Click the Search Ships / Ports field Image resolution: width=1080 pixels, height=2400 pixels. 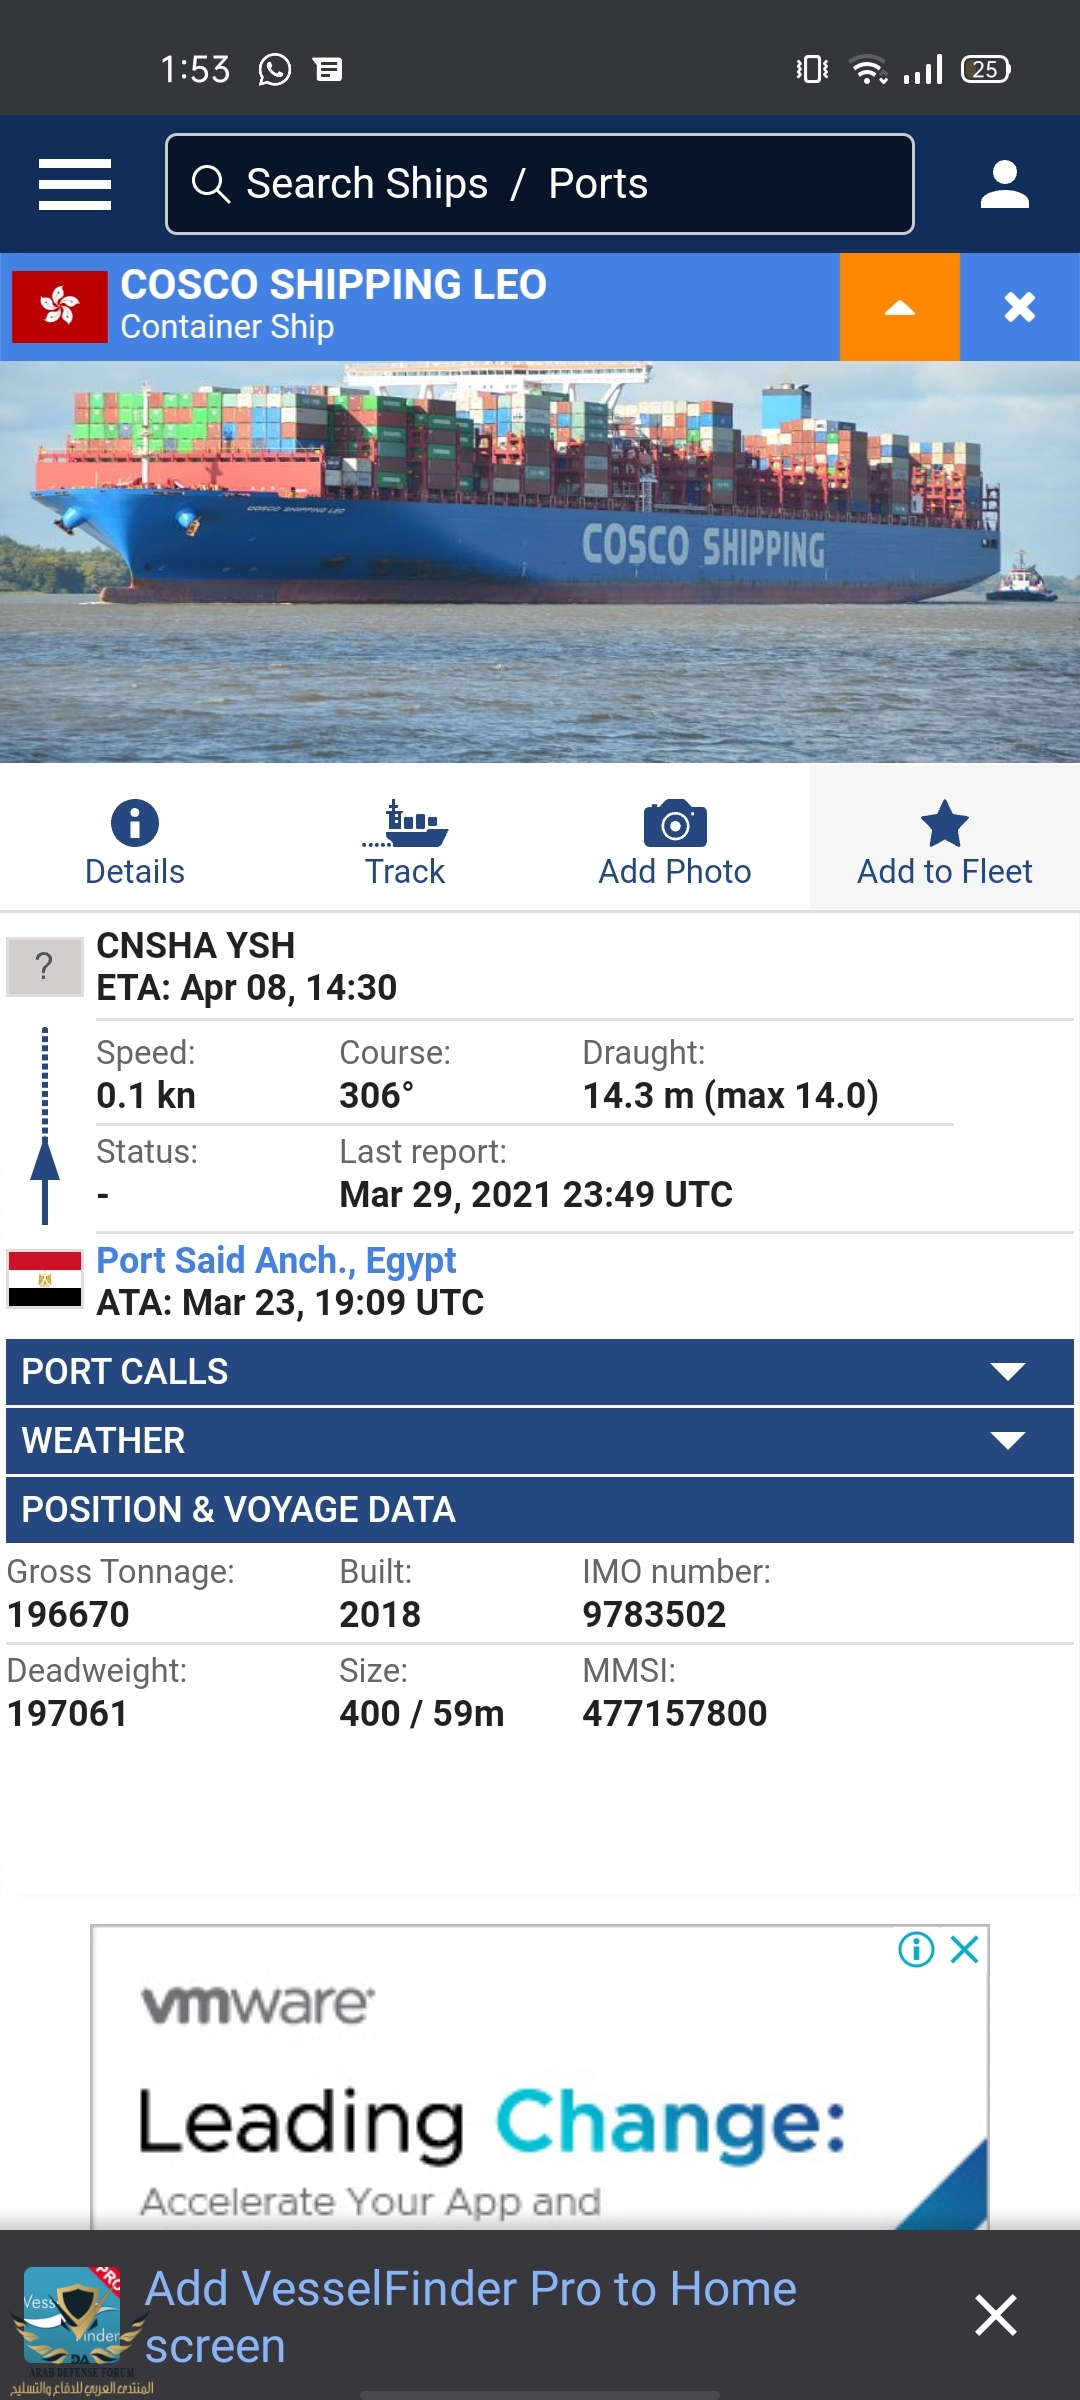coord(540,184)
